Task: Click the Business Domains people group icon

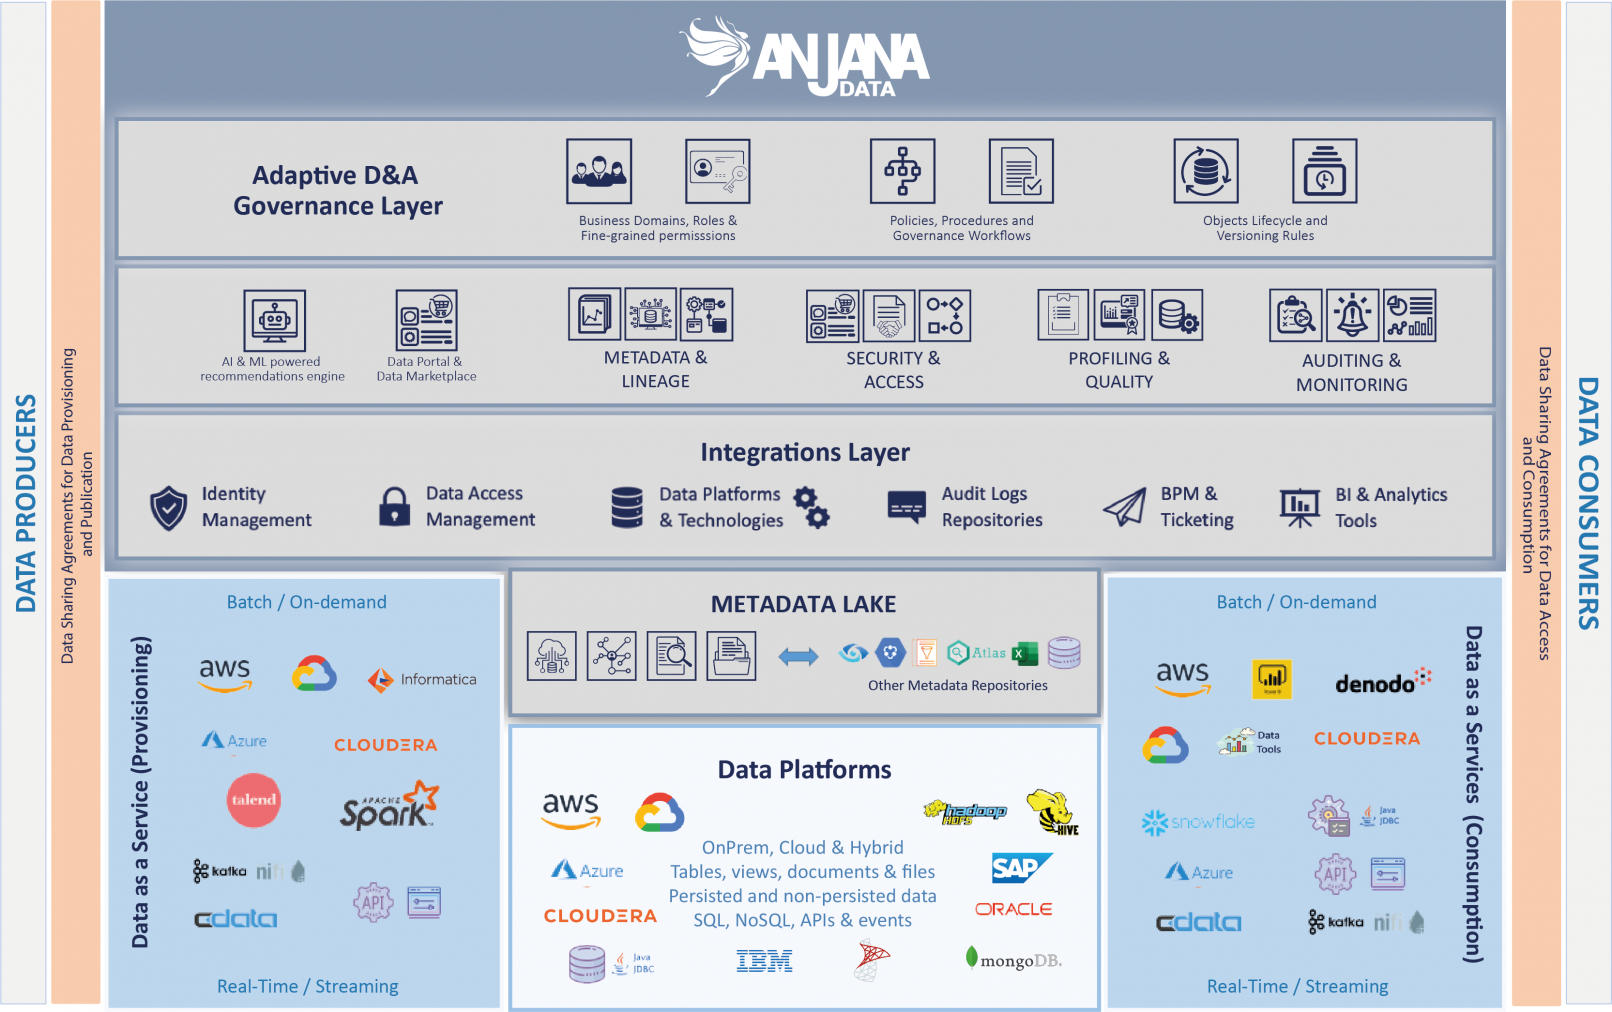Action: 598,171
